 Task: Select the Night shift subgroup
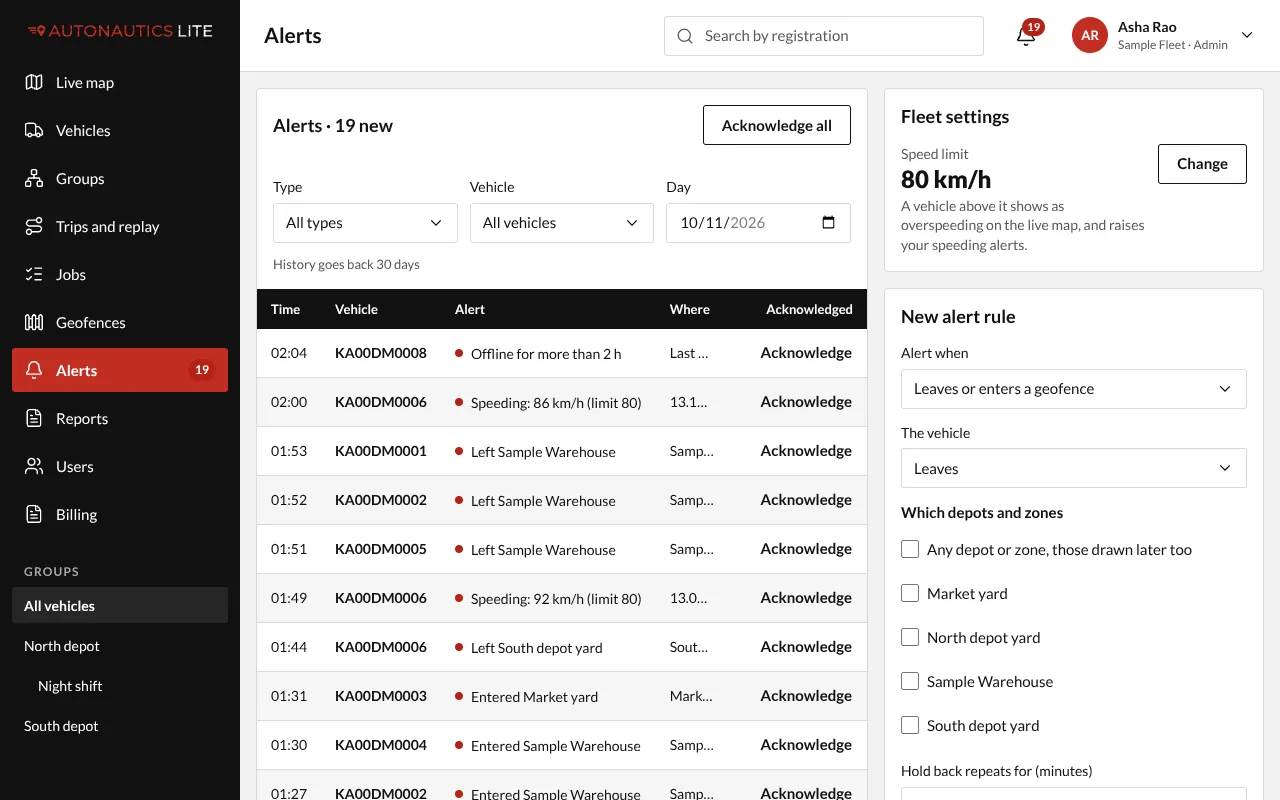coord(120,686)
